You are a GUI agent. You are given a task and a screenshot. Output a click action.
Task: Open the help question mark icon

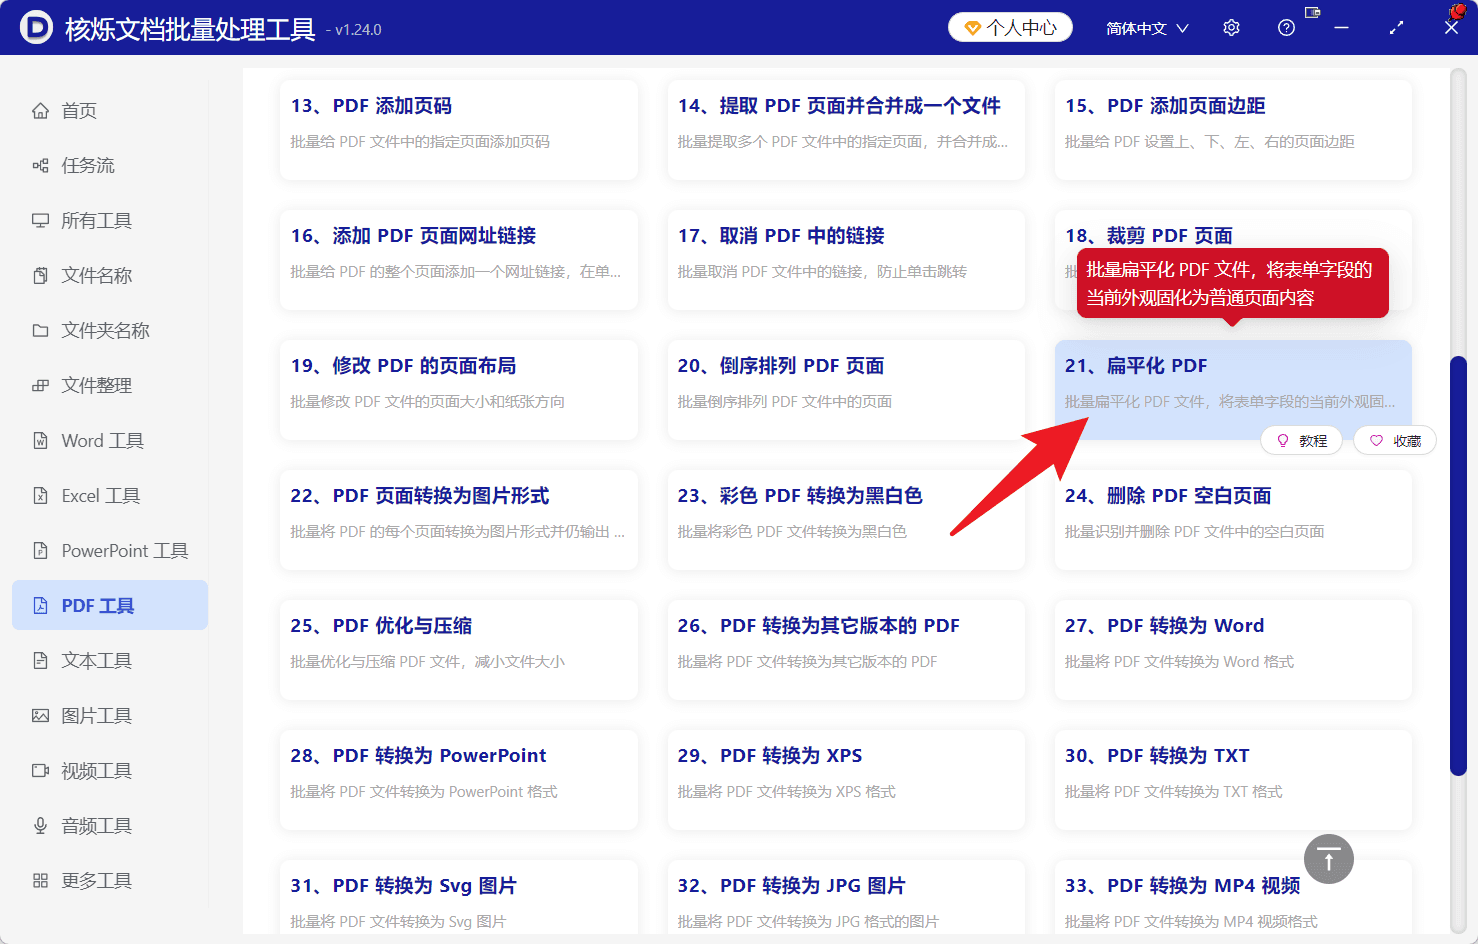(1286, 28)
